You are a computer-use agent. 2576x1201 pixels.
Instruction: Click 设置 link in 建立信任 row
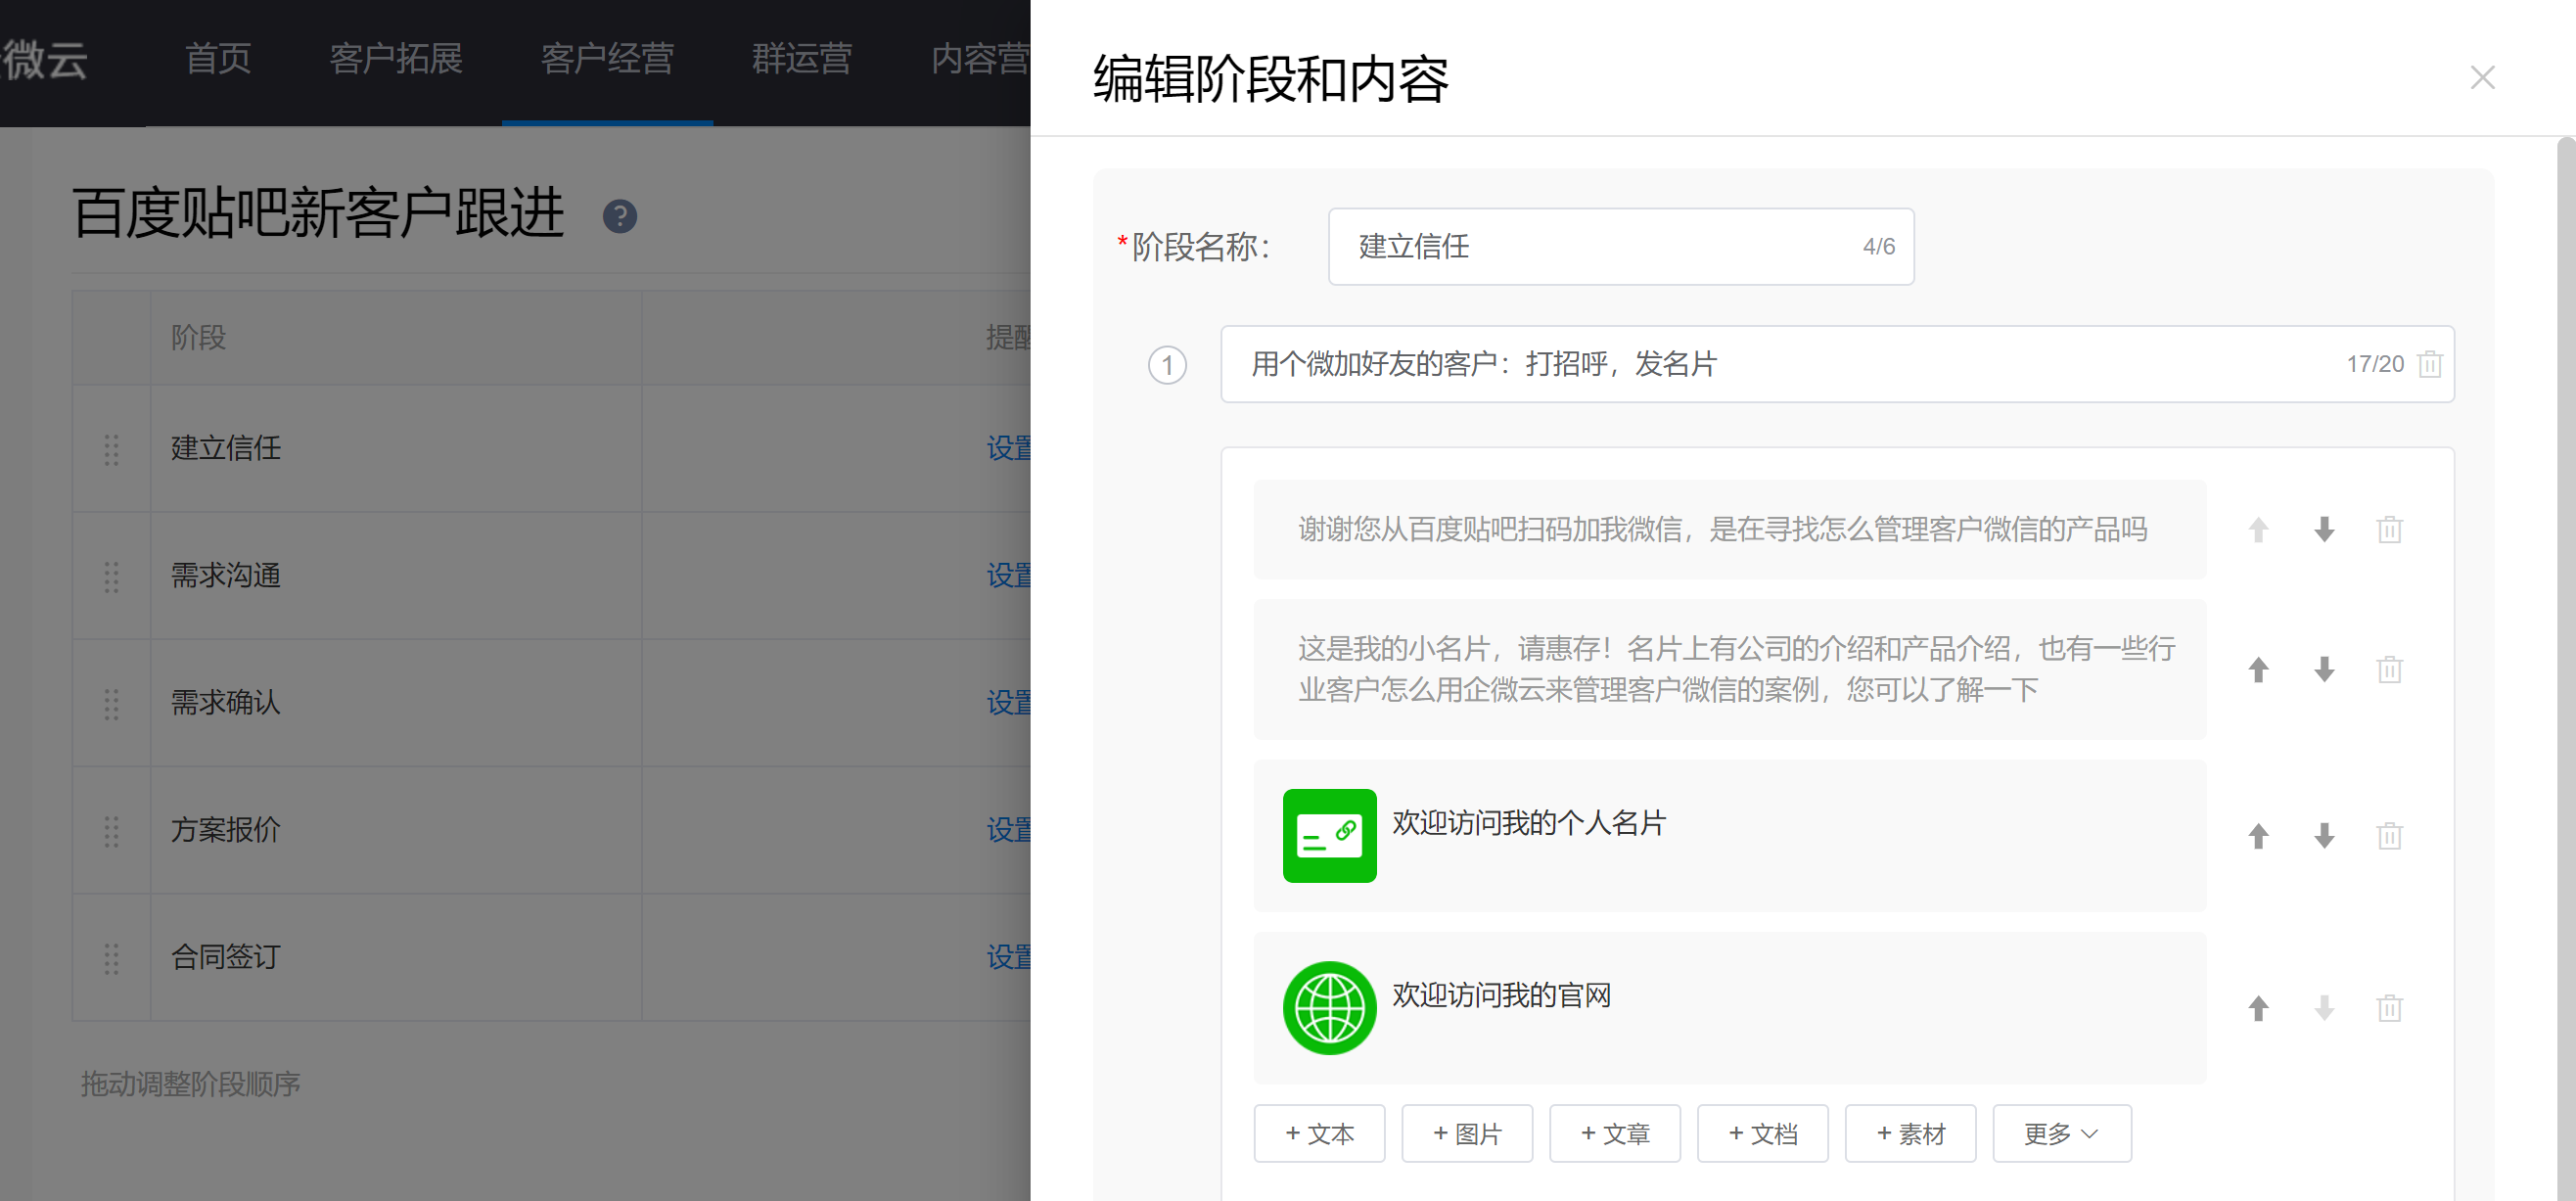(1009, 448)
